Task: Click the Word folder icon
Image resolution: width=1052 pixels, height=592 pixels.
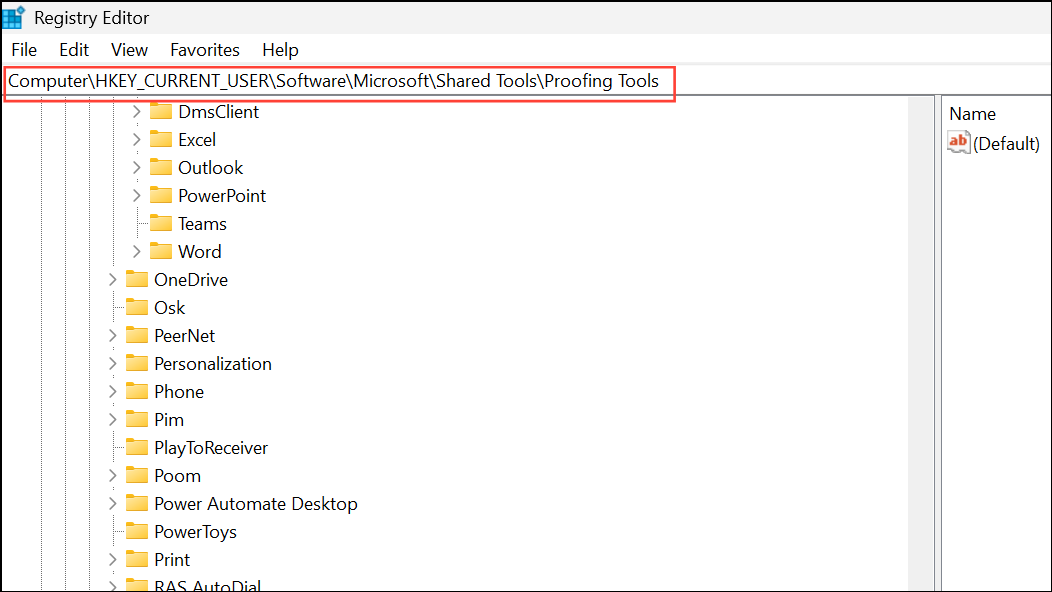Action: [160, 251]
